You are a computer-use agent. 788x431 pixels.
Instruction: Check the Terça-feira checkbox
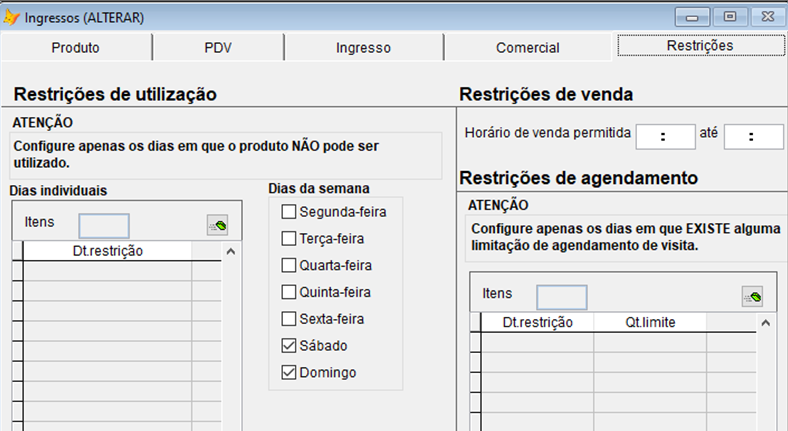point(288,238)
